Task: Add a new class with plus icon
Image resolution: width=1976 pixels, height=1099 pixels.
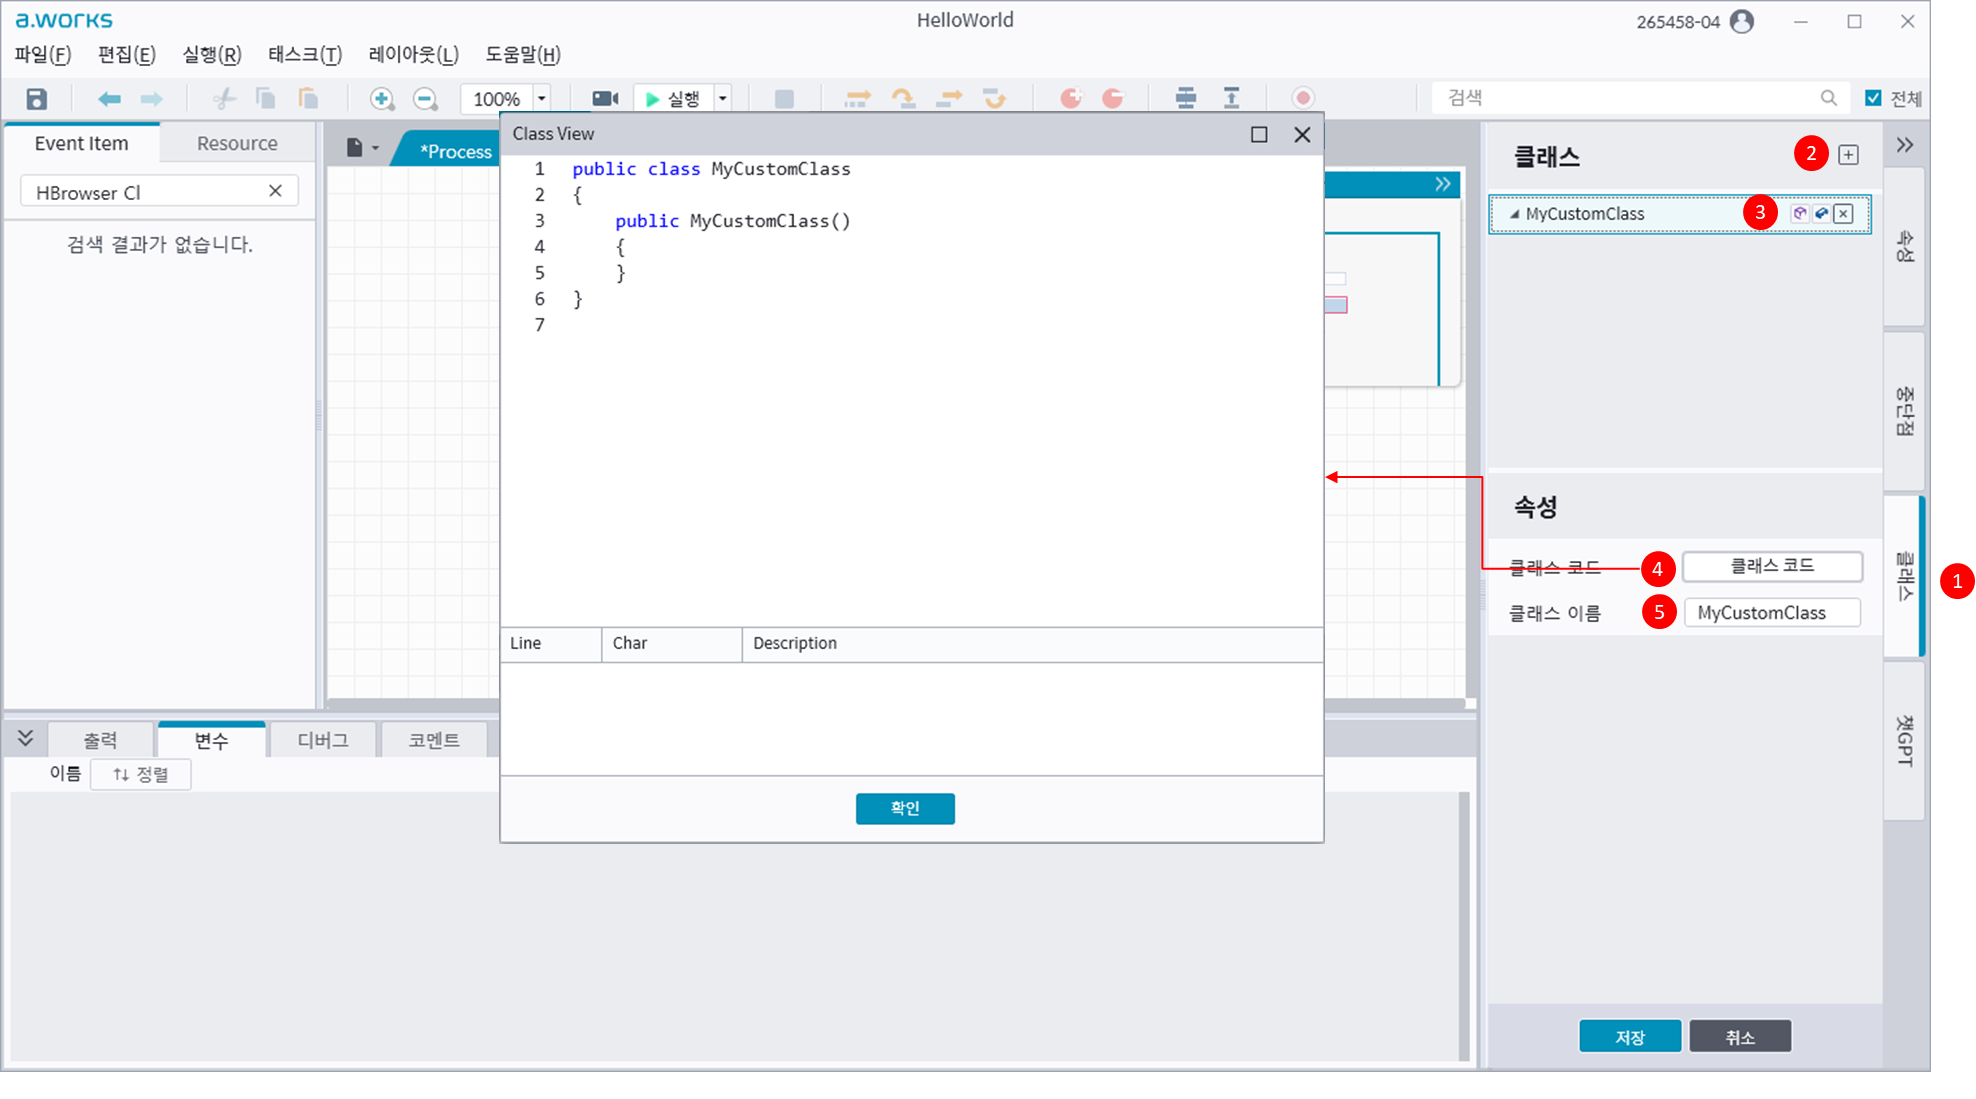Action: (x=1848, y=155)
